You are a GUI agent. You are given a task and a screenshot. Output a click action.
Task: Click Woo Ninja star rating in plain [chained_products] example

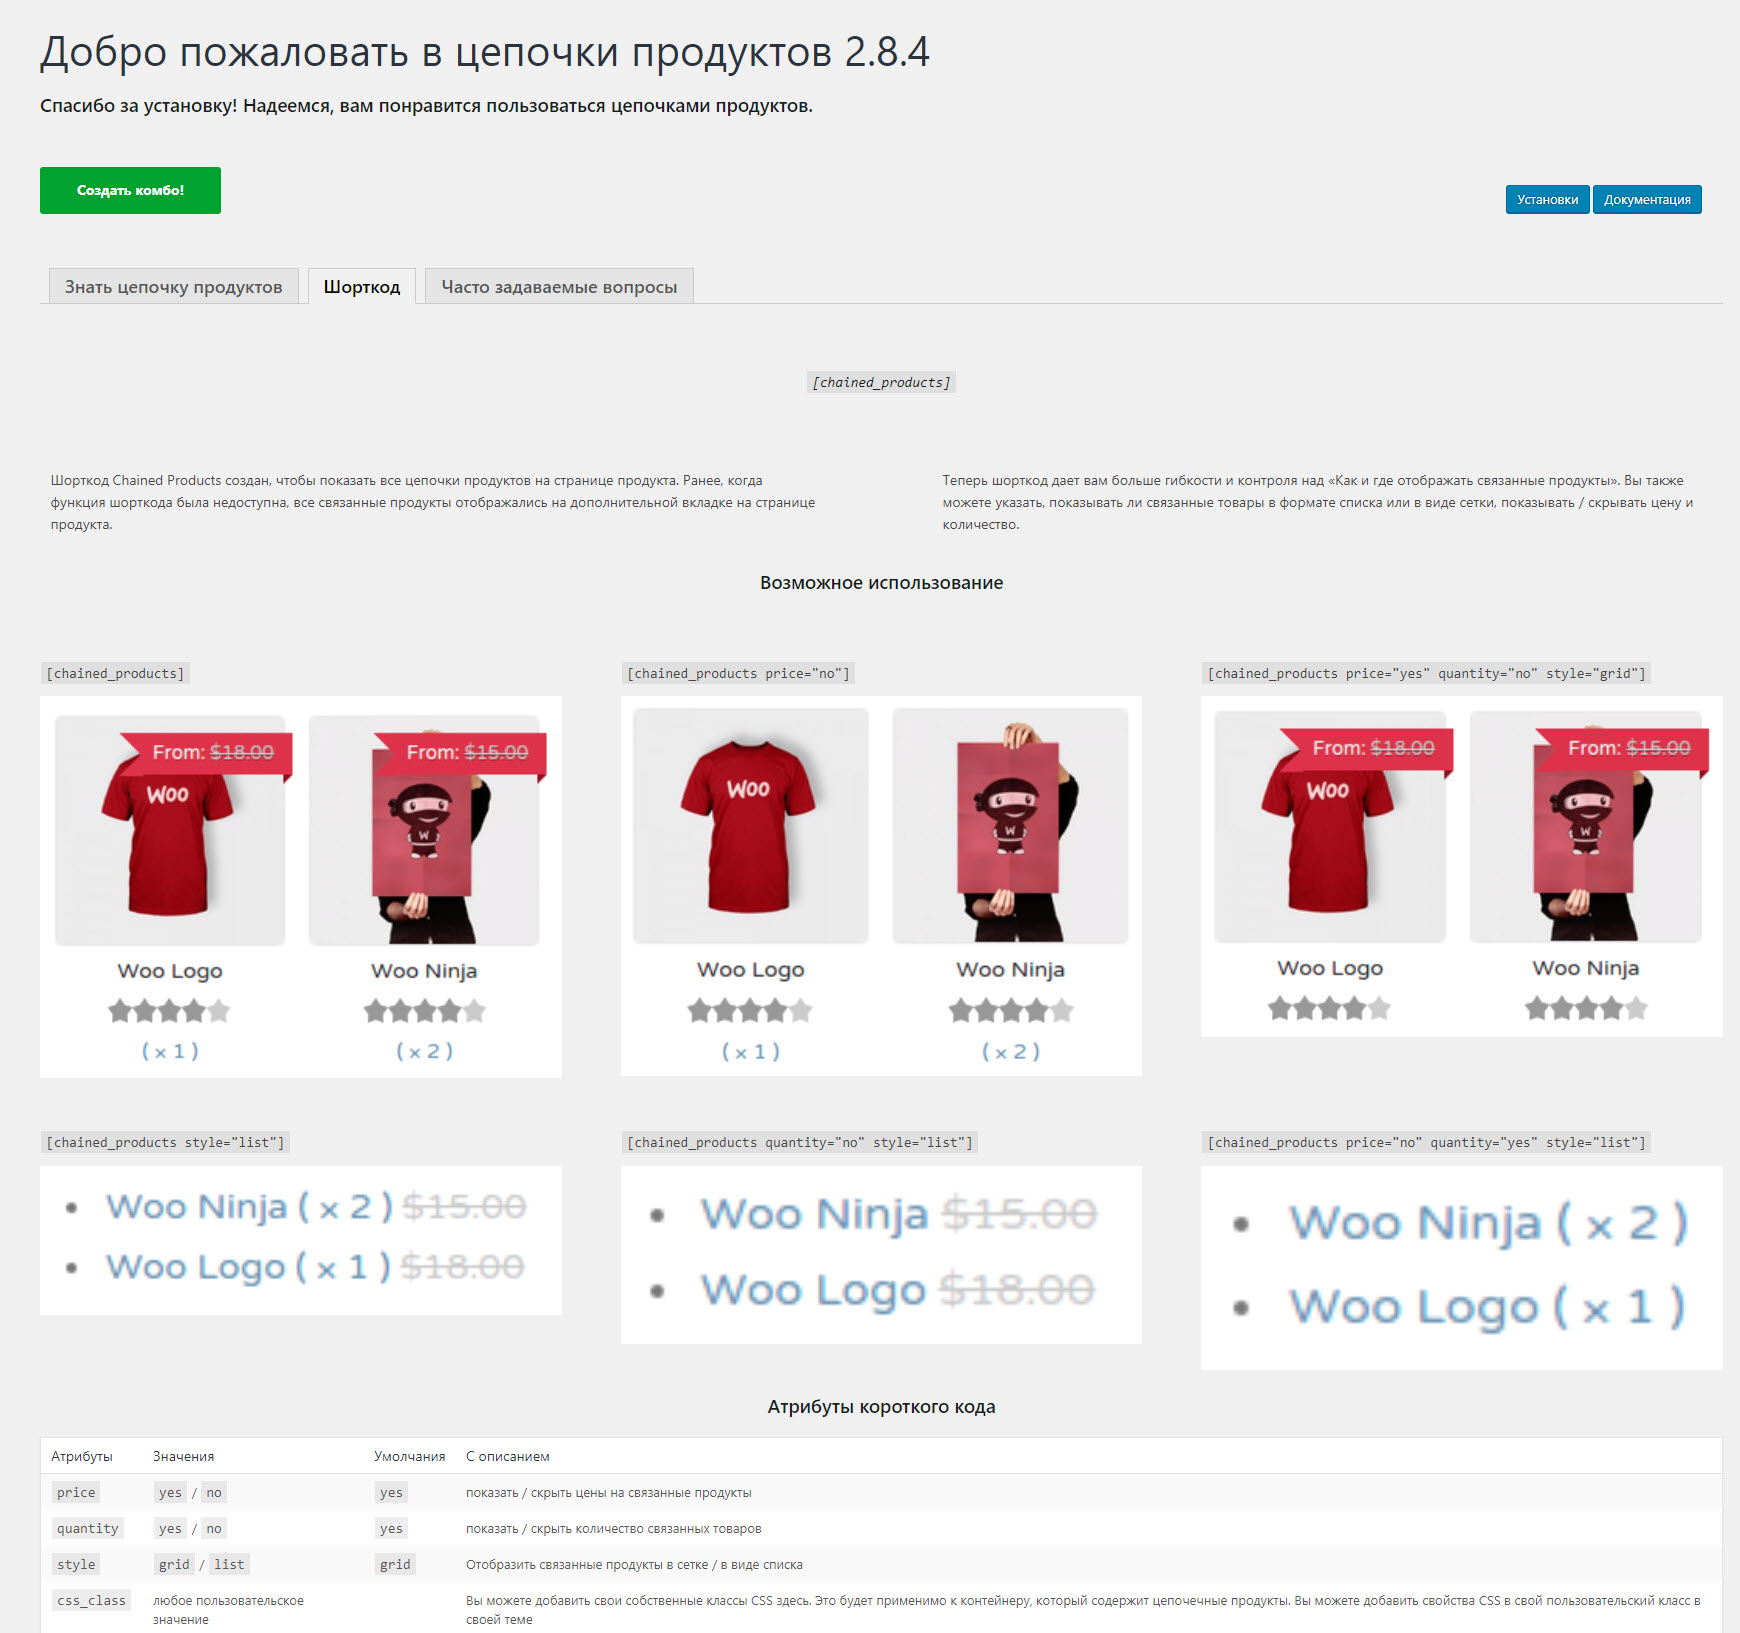pos(424,1011)
